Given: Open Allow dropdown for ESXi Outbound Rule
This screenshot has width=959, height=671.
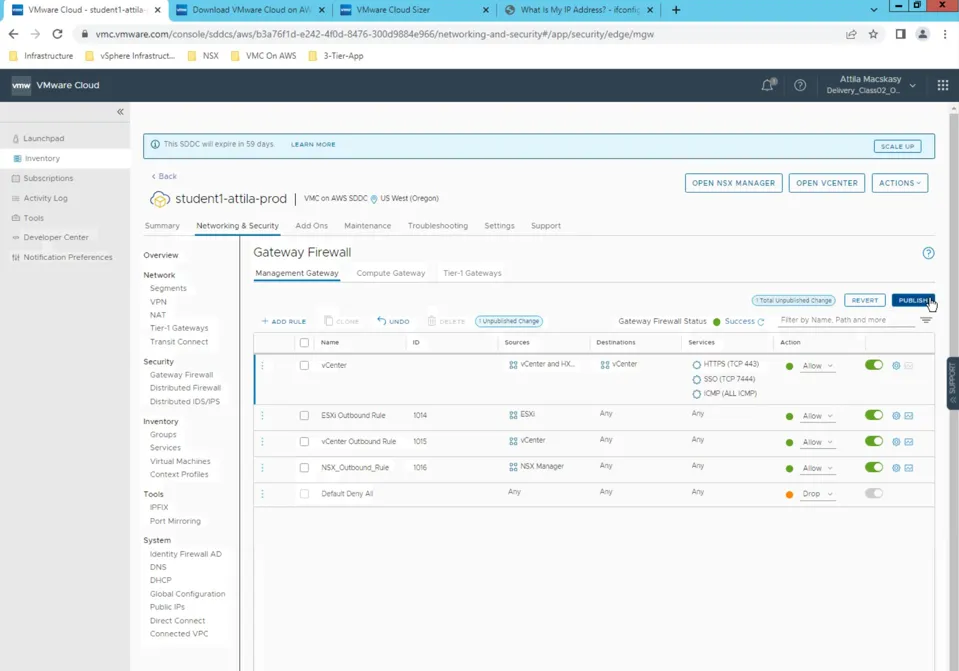Looking at the screenshot, I should [817, 416].
